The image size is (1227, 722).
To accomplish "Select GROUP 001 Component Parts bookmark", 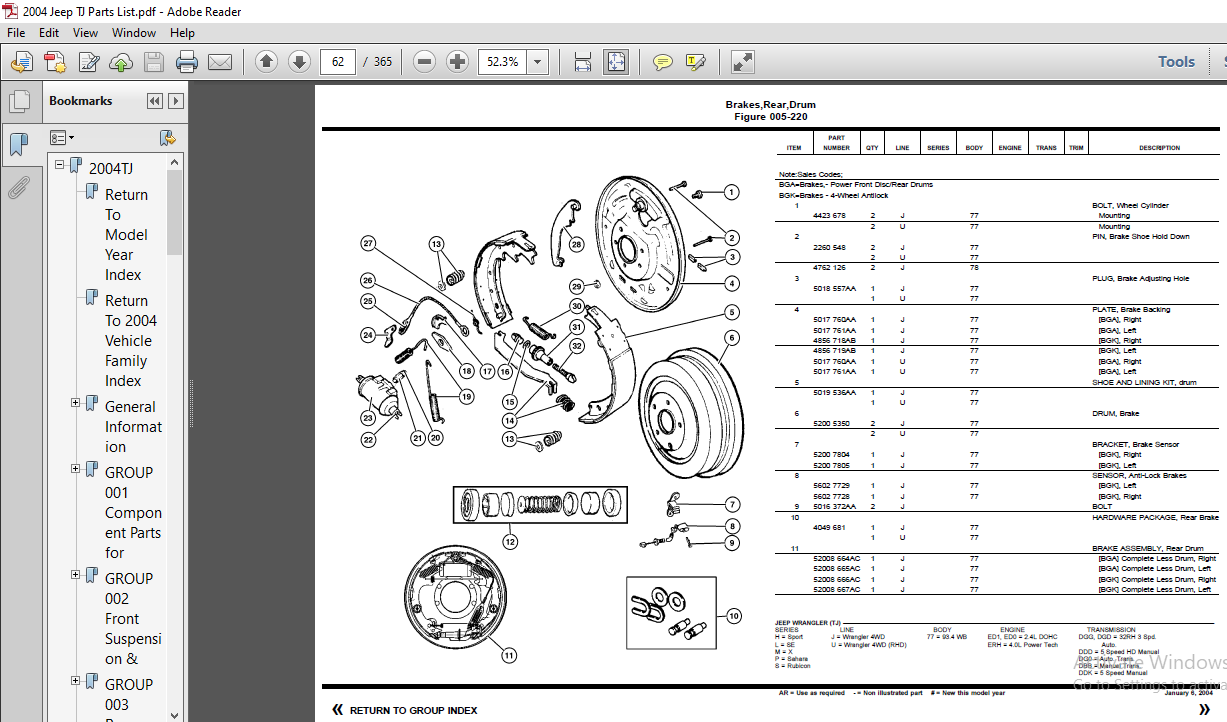I will tap(133, 513).
